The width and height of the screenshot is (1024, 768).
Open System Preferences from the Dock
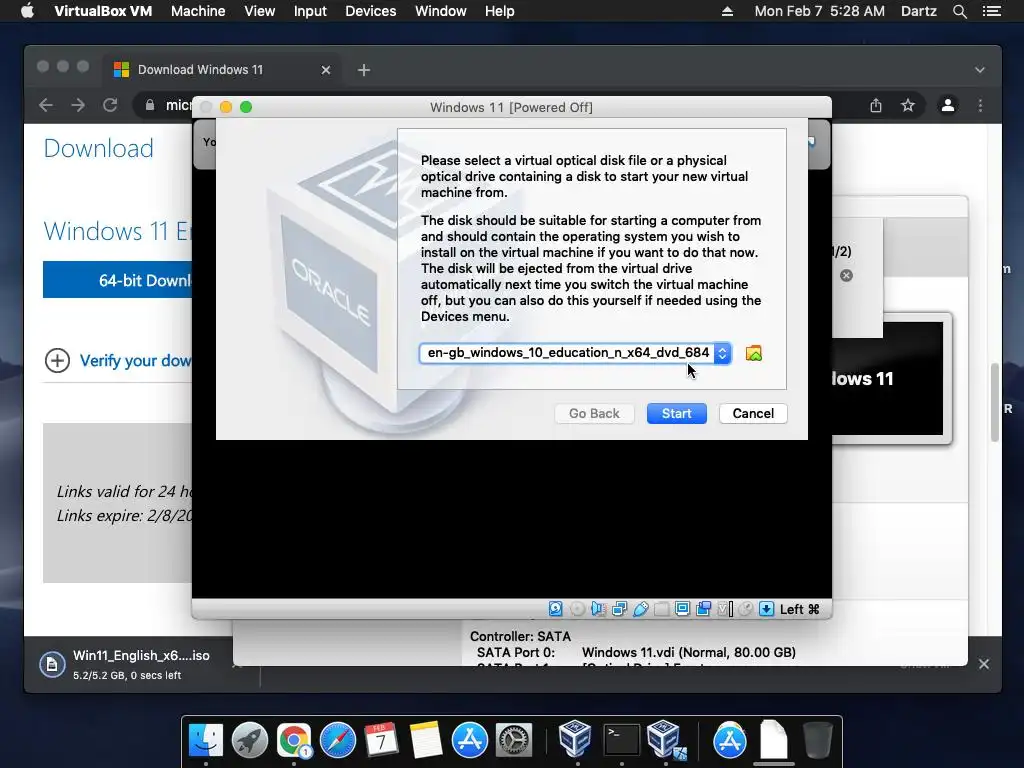point(514,740)
